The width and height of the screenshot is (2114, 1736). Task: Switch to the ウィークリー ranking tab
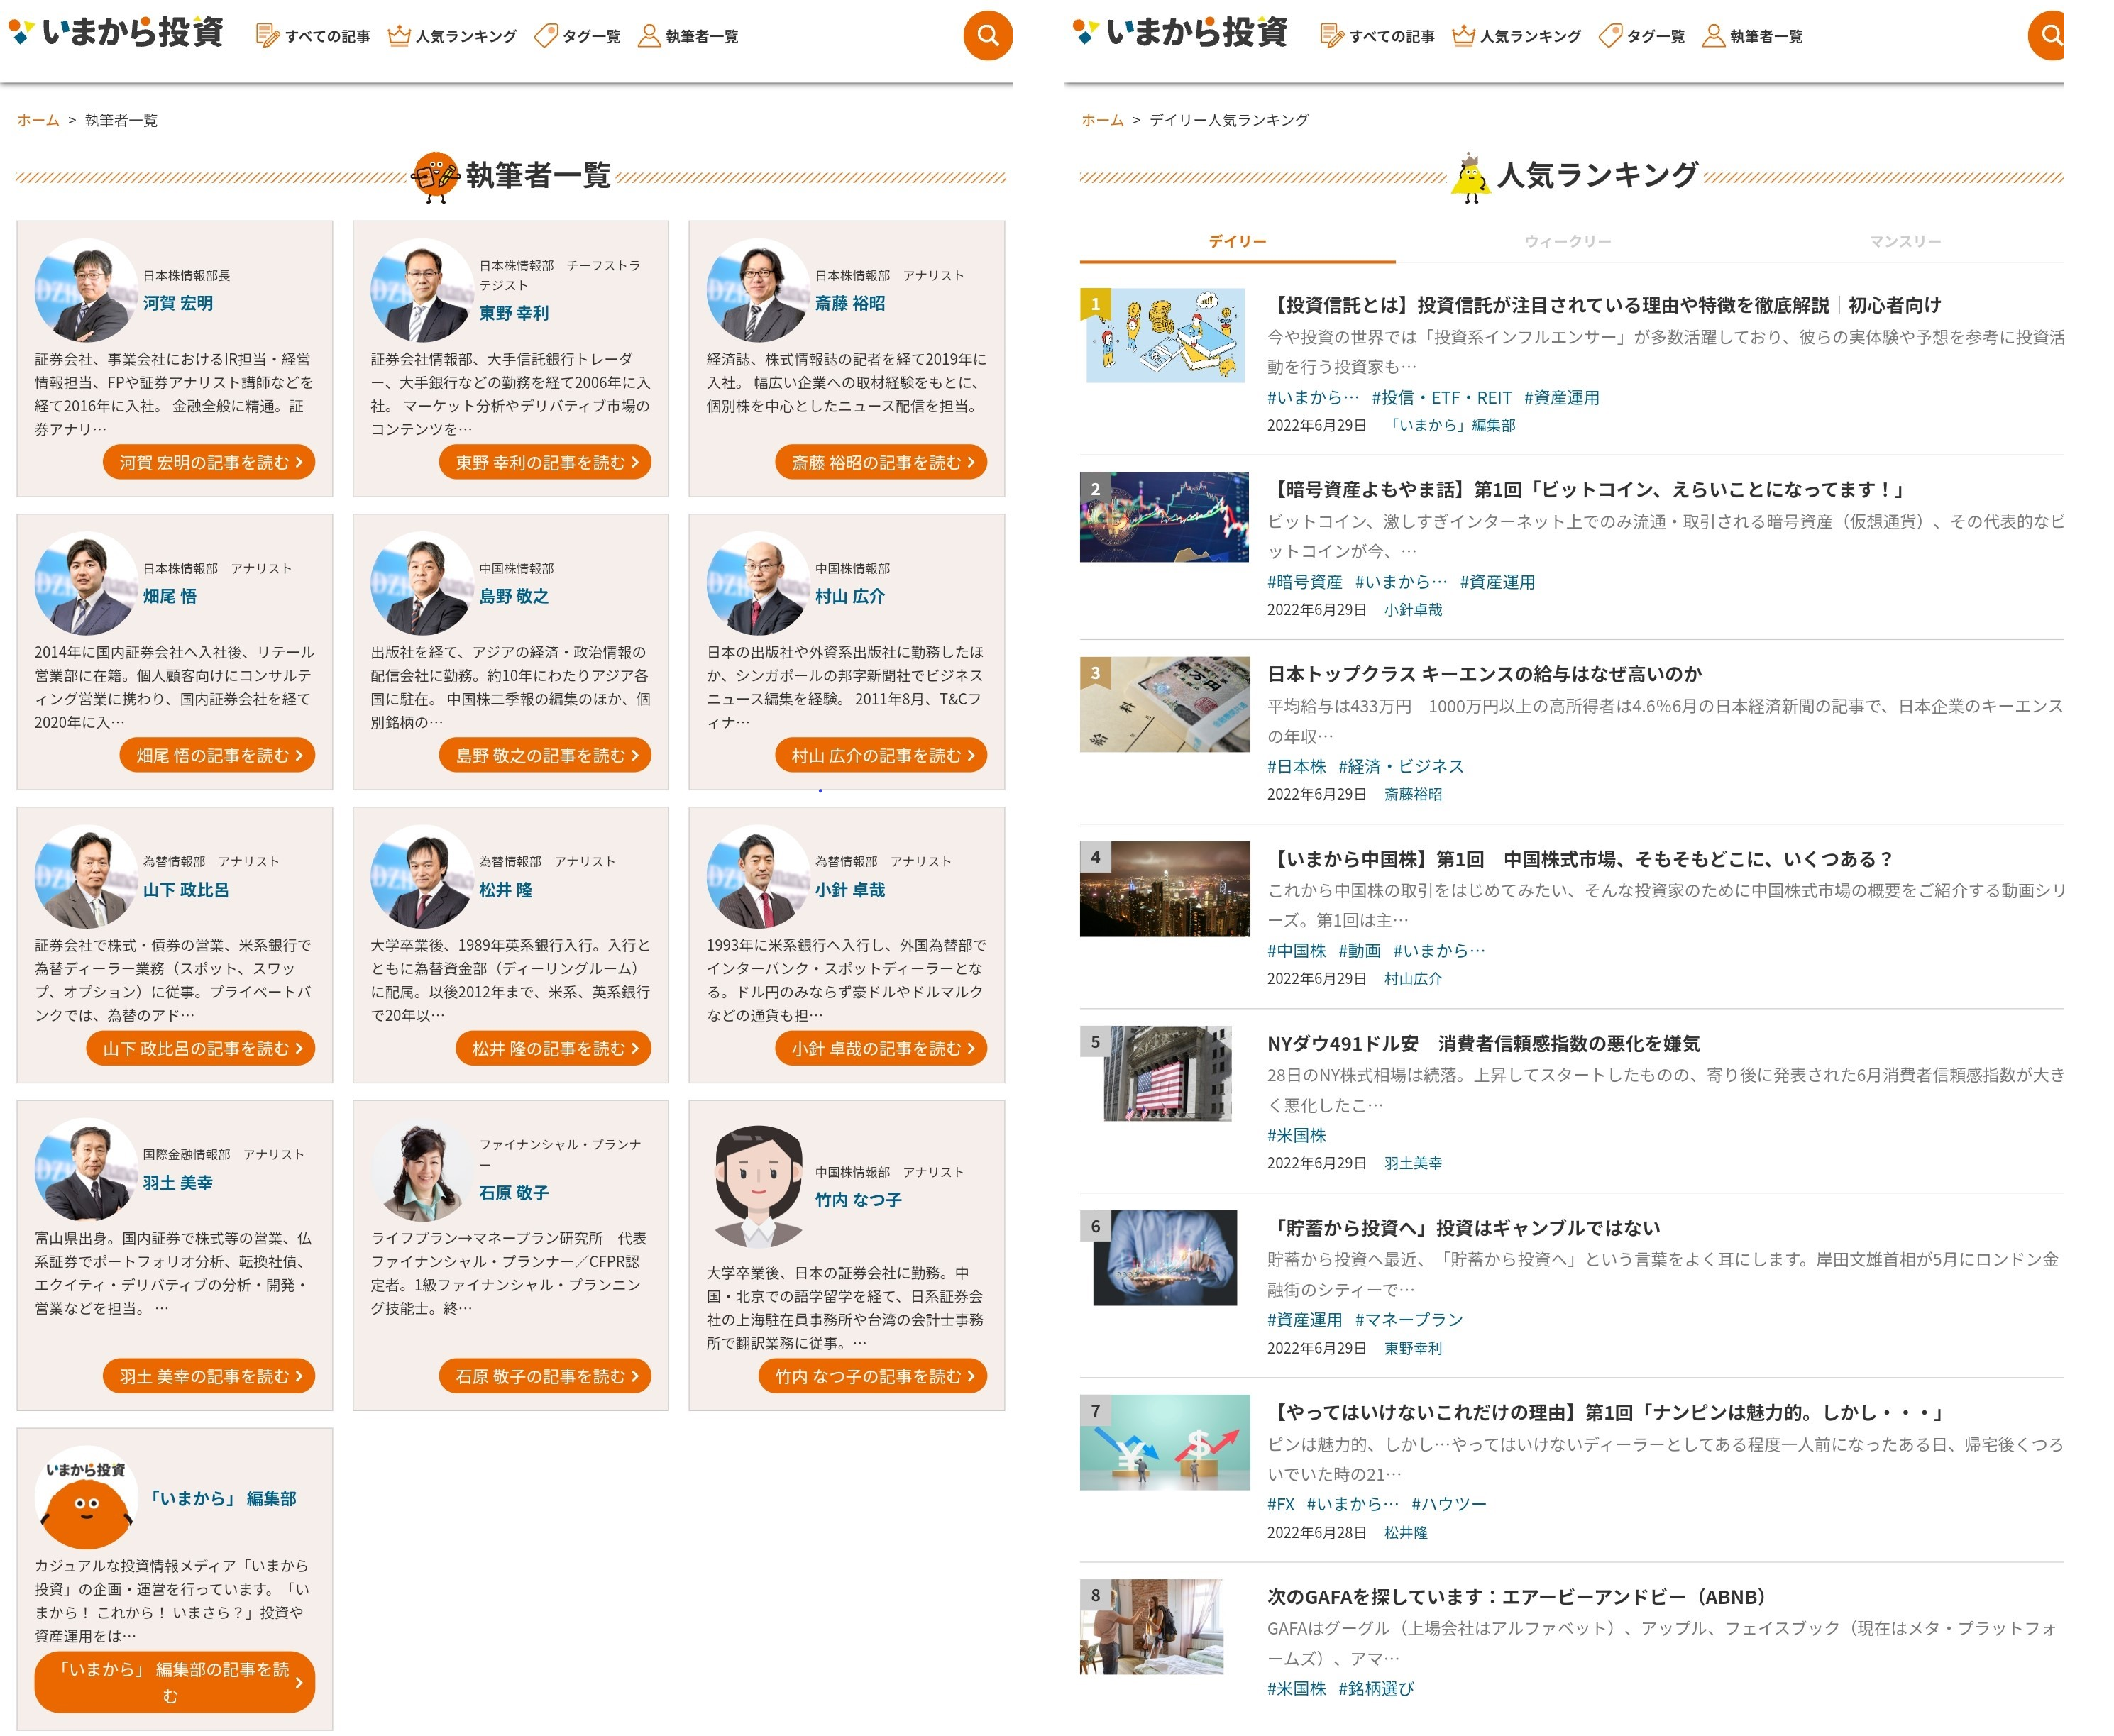click(x=1567, y=241)
